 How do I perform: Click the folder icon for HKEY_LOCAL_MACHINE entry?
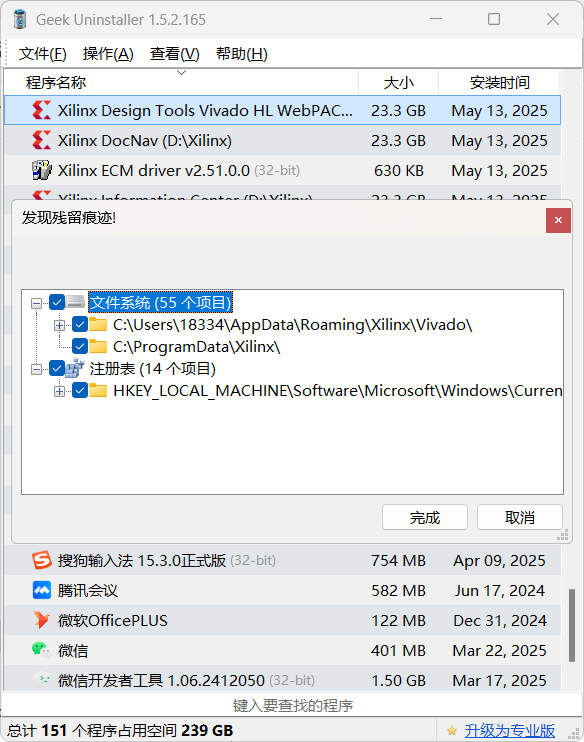98,390
